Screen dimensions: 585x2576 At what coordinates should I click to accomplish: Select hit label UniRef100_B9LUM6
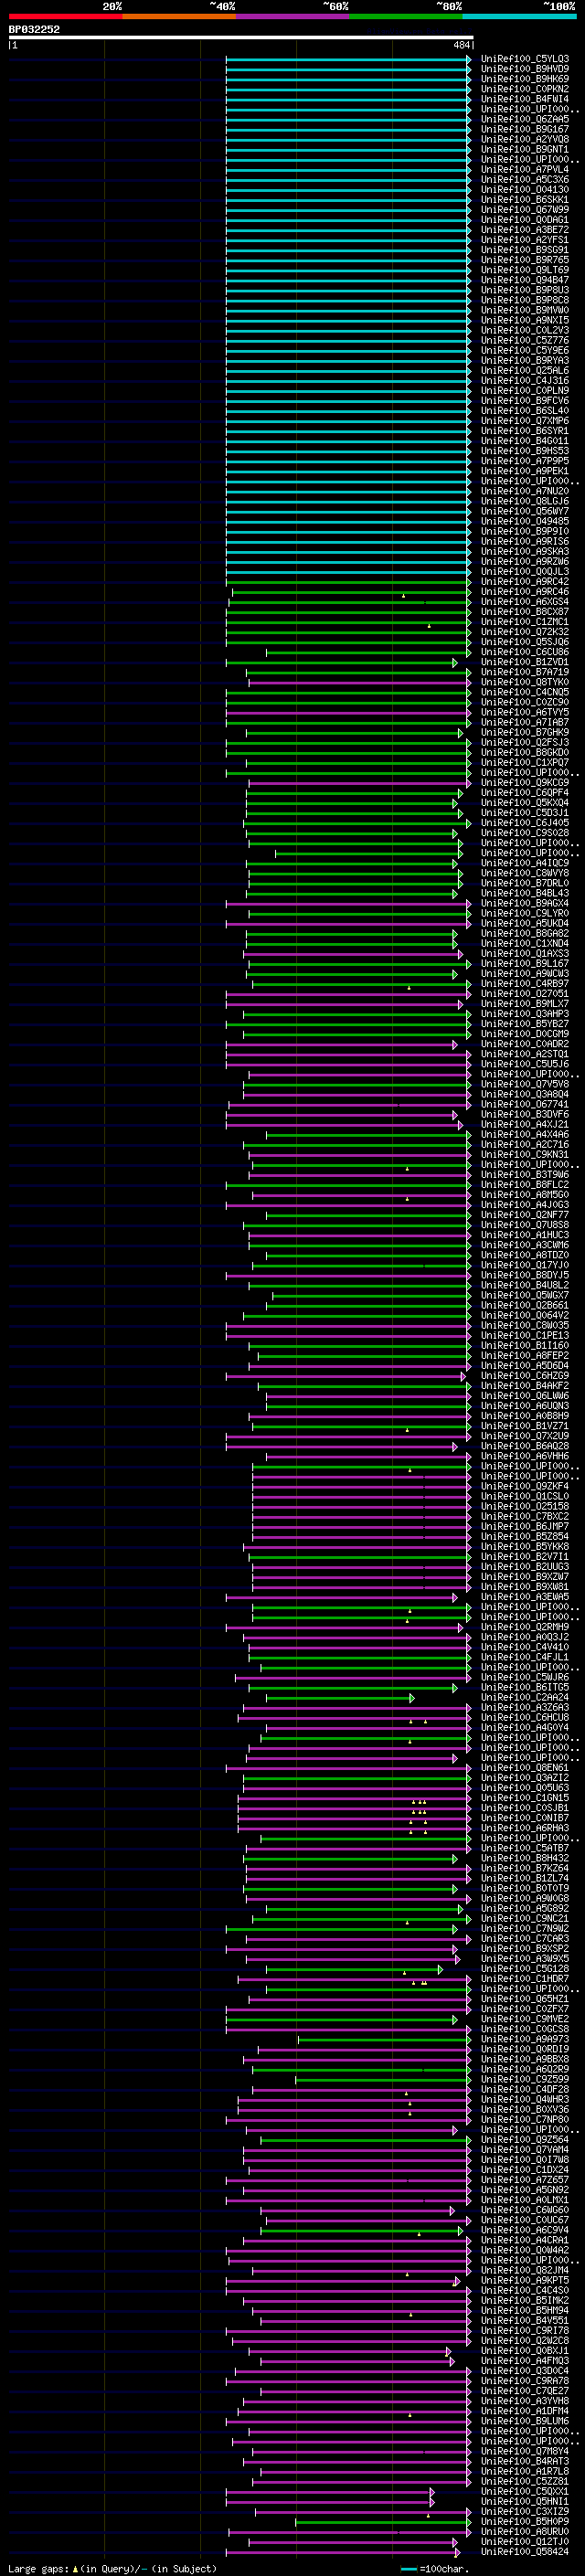point(525,2421)
